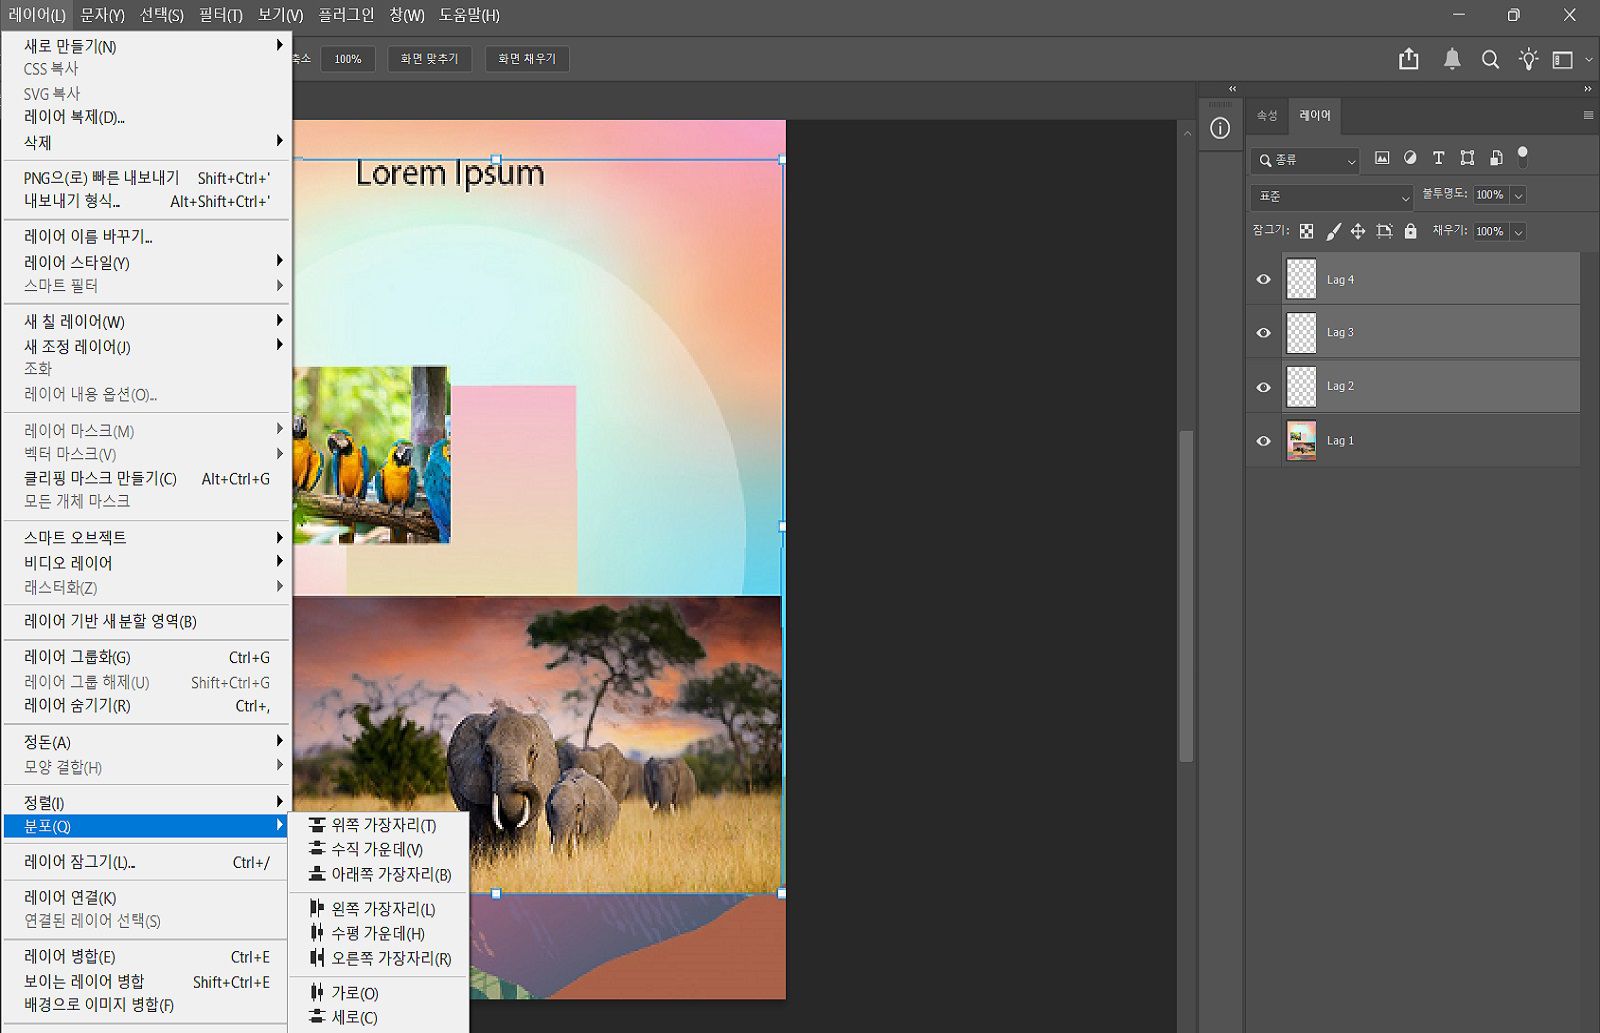1600x1033 pixels.
Task: Click the 화면 맞추기 button
Action: tap(429, 59)
